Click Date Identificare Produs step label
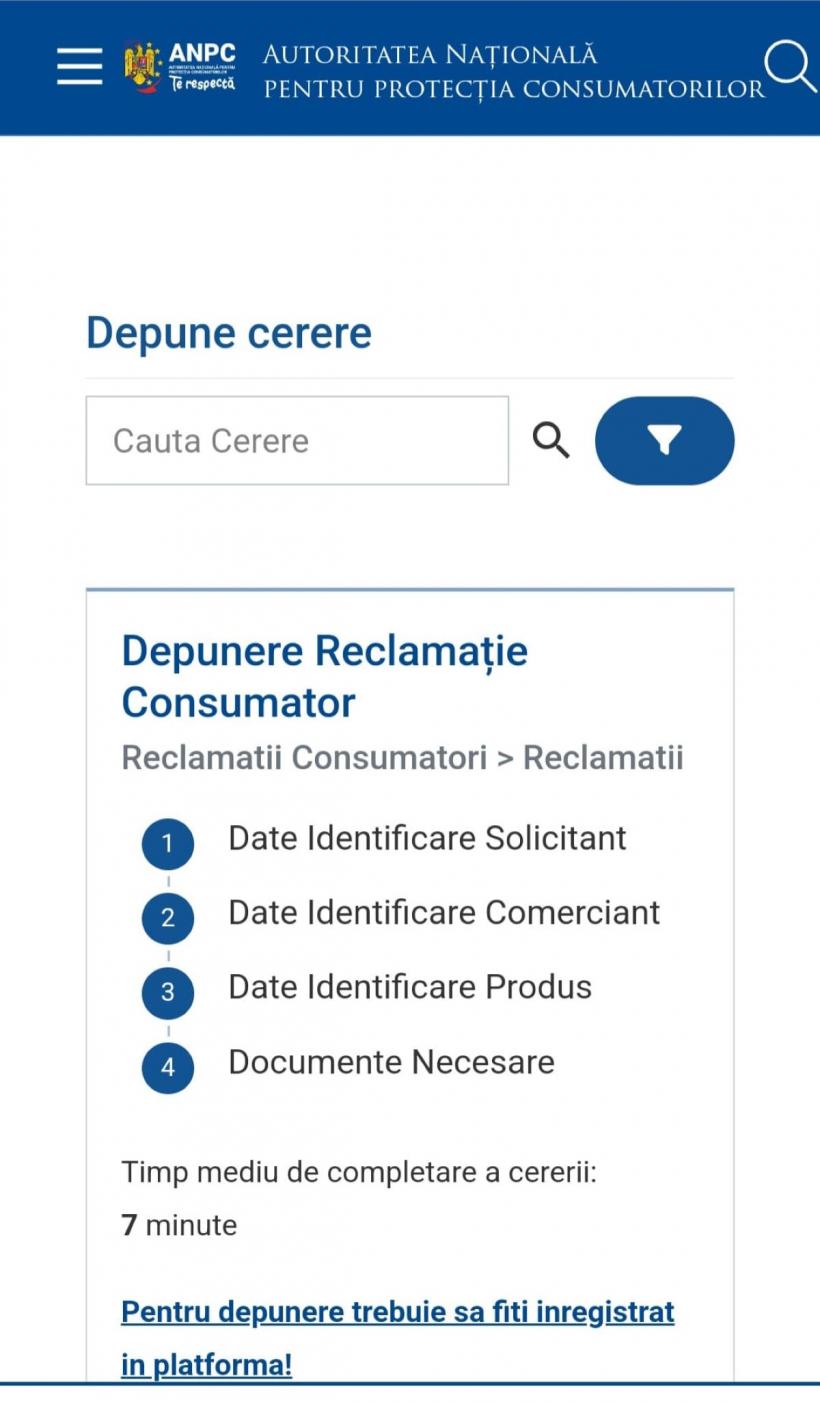 click(x=410, y=987)
